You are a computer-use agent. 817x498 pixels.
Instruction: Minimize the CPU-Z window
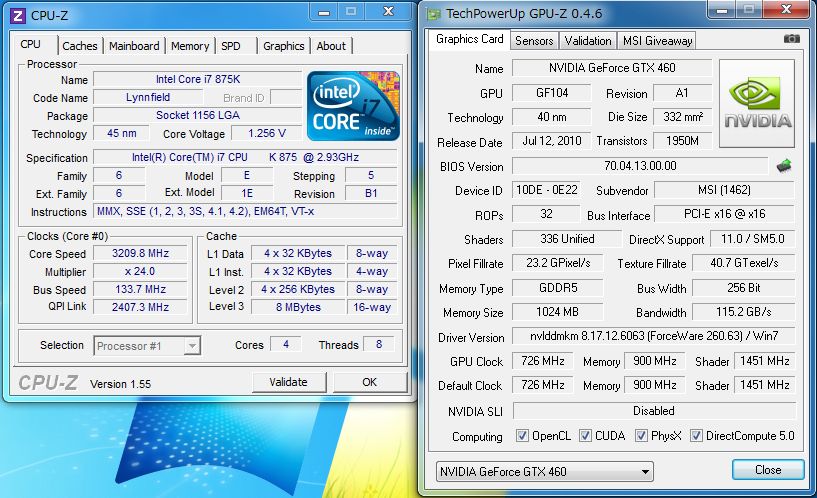coord(324,11)
